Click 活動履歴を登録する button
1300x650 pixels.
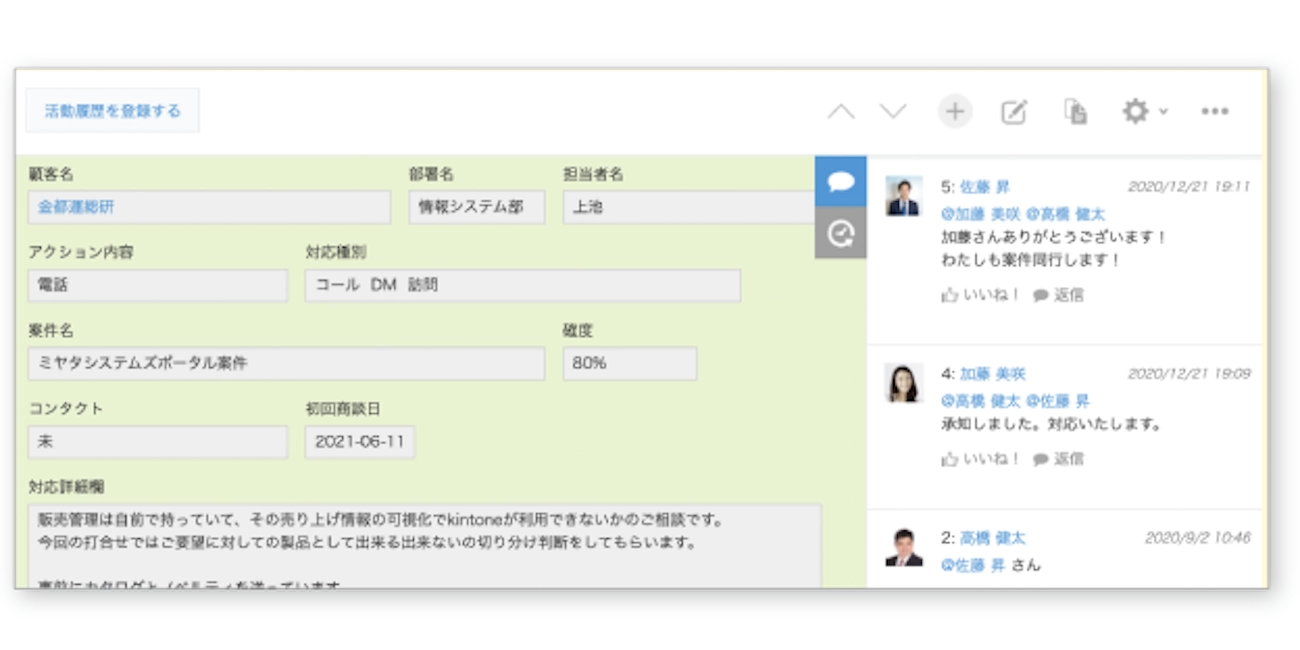(113, 111)
